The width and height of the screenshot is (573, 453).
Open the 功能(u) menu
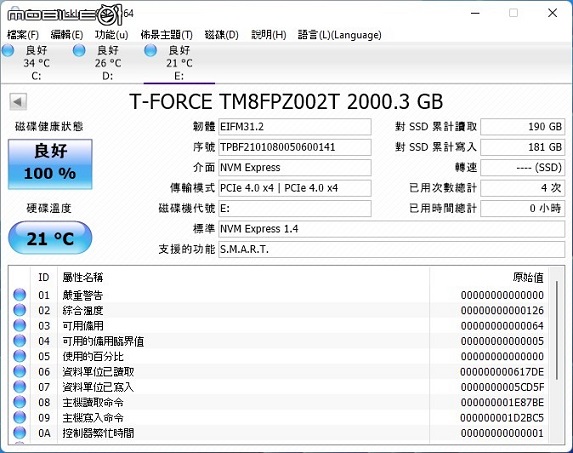(x=111, y=35)
